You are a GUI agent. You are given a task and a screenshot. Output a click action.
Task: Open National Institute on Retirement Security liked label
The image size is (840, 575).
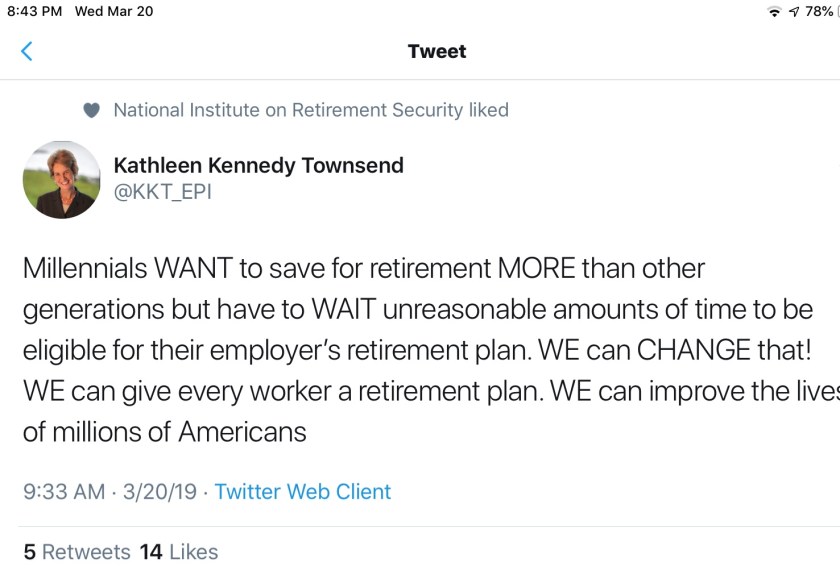coord(311,110)
